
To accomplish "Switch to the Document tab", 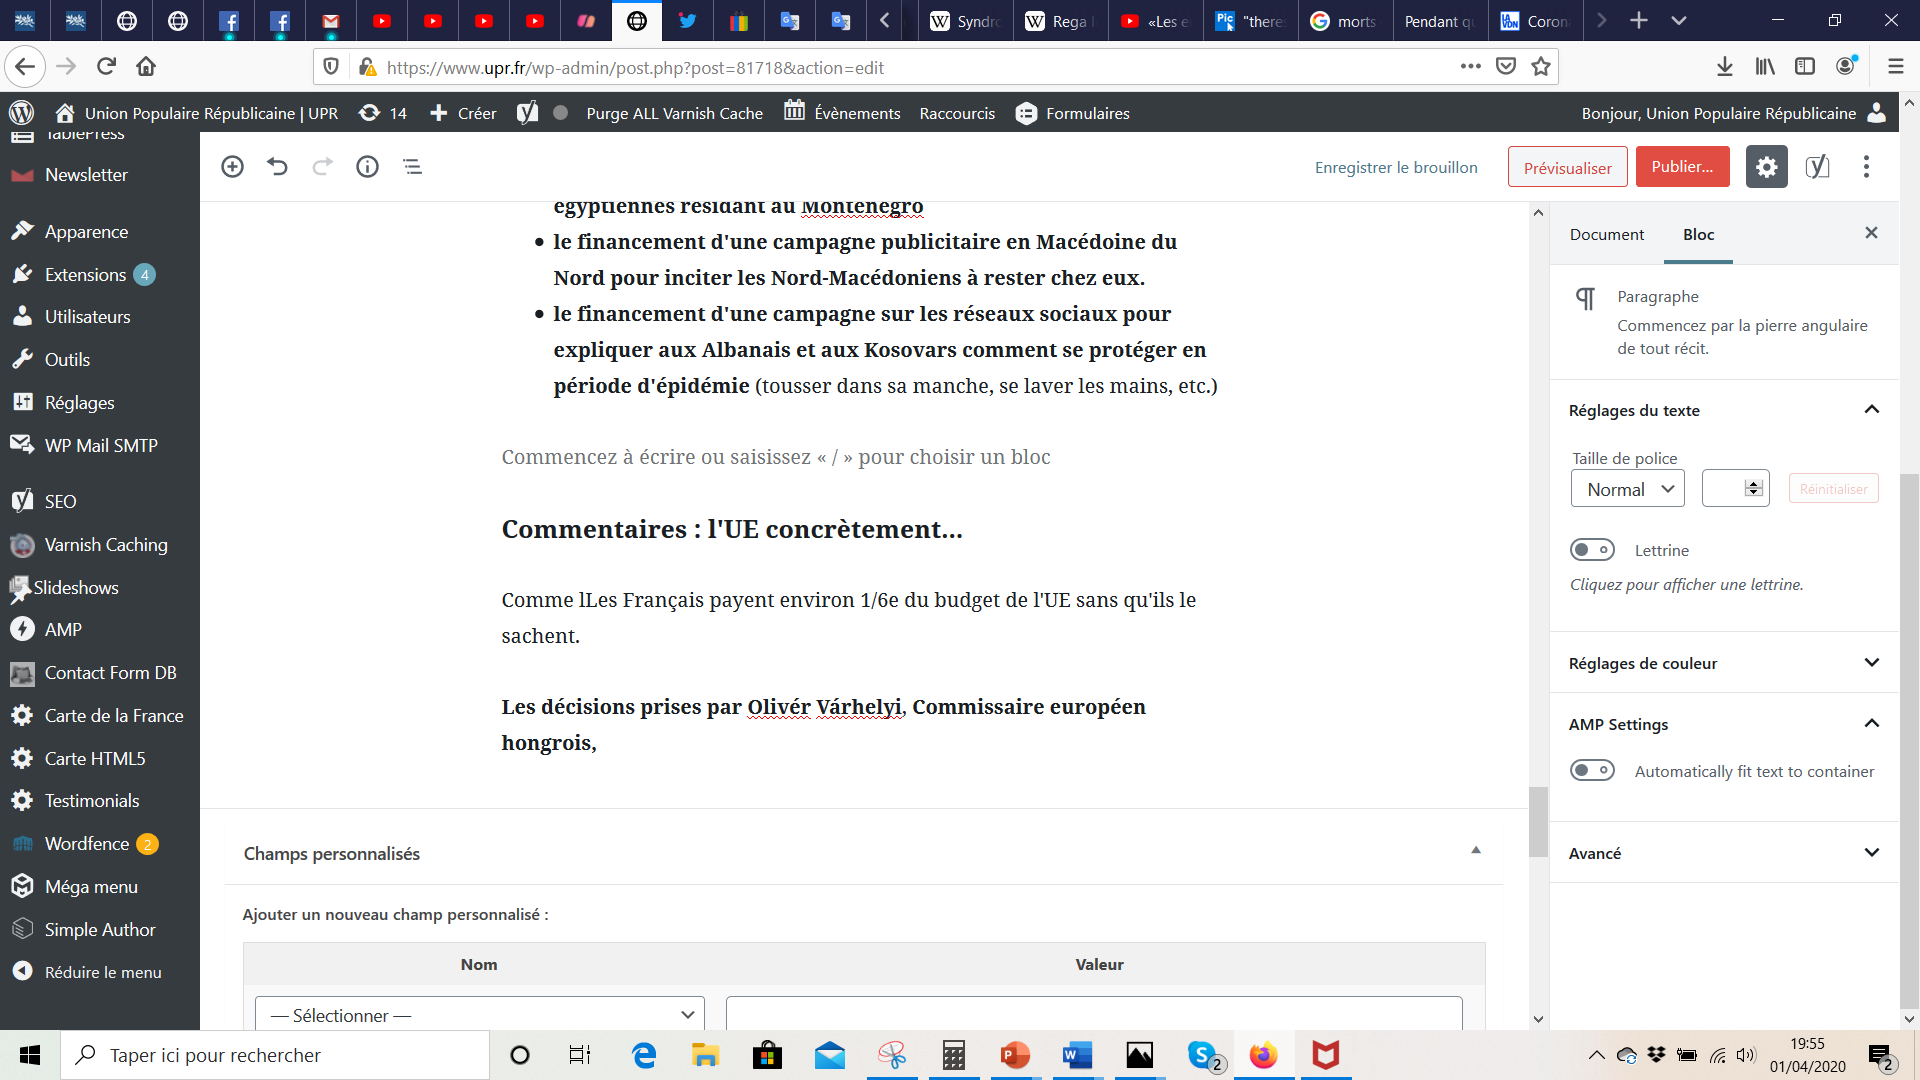I will click(1606, 234).
